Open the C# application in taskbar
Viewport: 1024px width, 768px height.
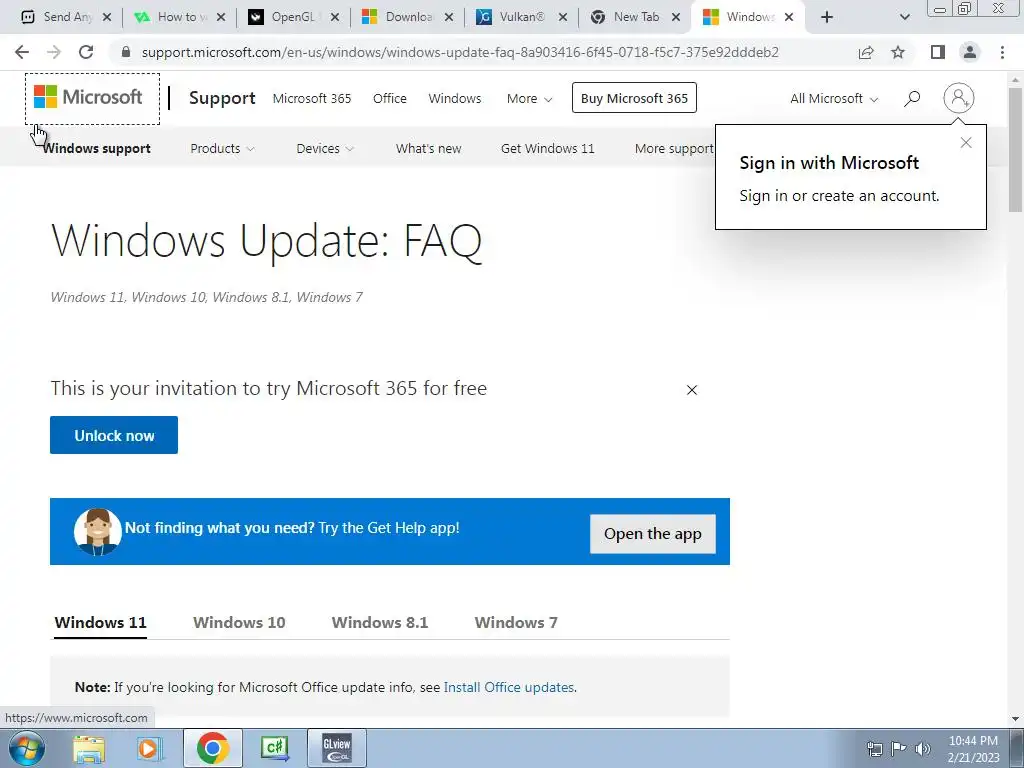click(x=274, y=748)
